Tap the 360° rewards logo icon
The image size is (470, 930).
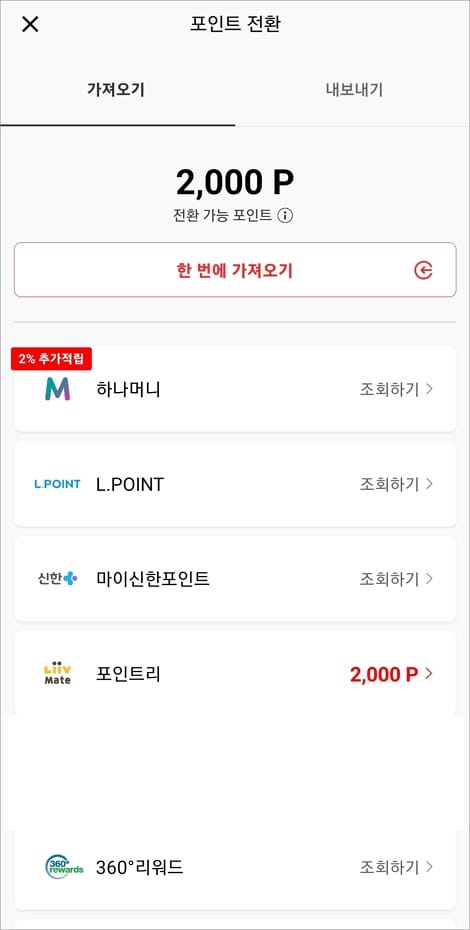click(x=64, y=867)
